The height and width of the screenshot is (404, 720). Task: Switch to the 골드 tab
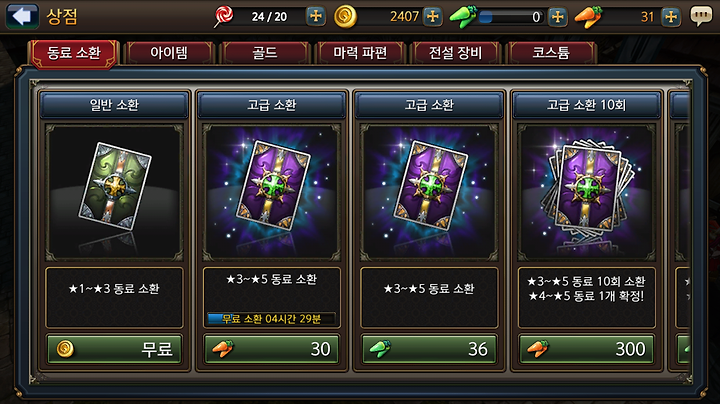click(265, 53)
